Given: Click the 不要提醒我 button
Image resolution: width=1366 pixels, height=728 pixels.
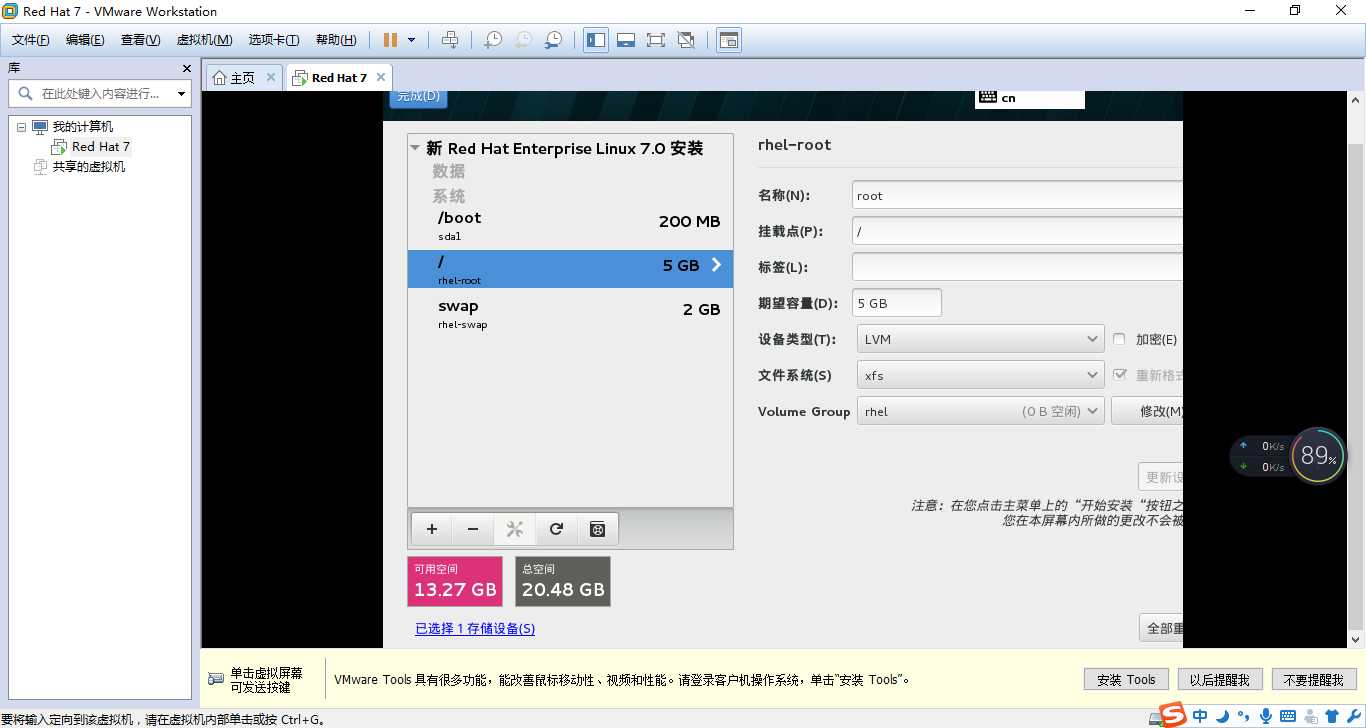Looking at the screenshot, I should 1314,680.
